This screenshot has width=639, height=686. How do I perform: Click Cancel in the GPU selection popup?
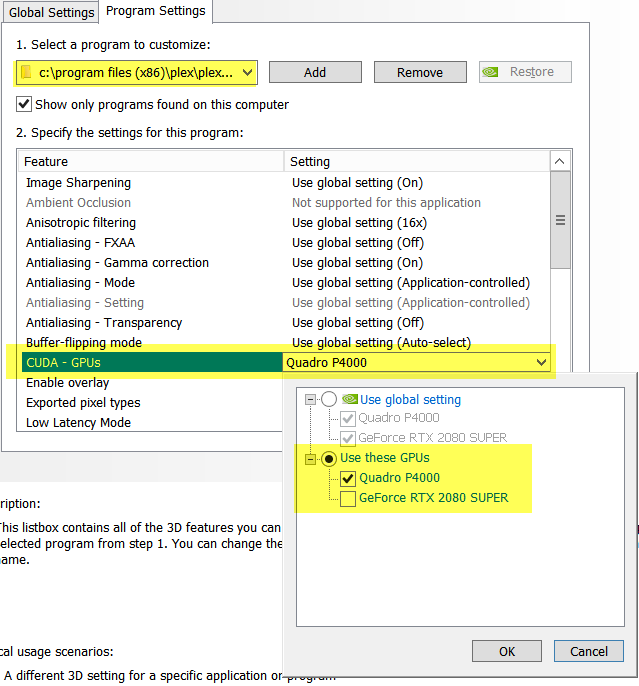pyautogui.click(x=589, y=651)
